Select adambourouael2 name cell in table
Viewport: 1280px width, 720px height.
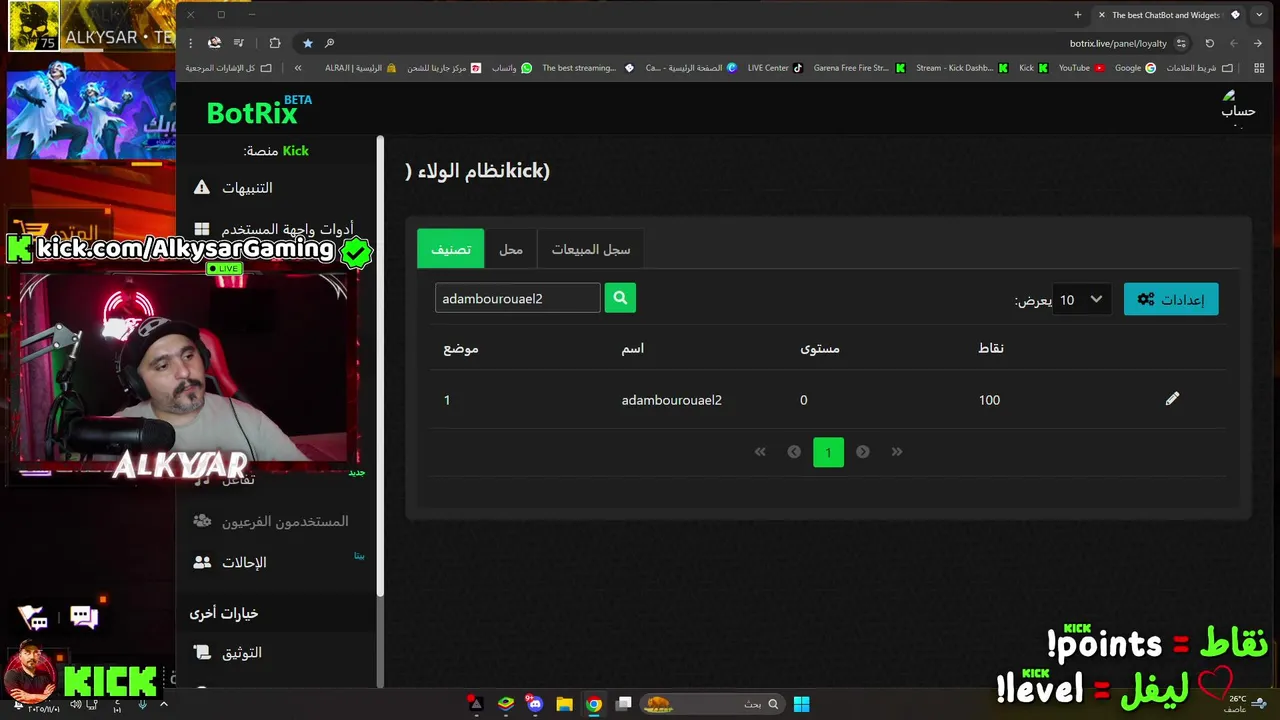click(x=672, y=400)
